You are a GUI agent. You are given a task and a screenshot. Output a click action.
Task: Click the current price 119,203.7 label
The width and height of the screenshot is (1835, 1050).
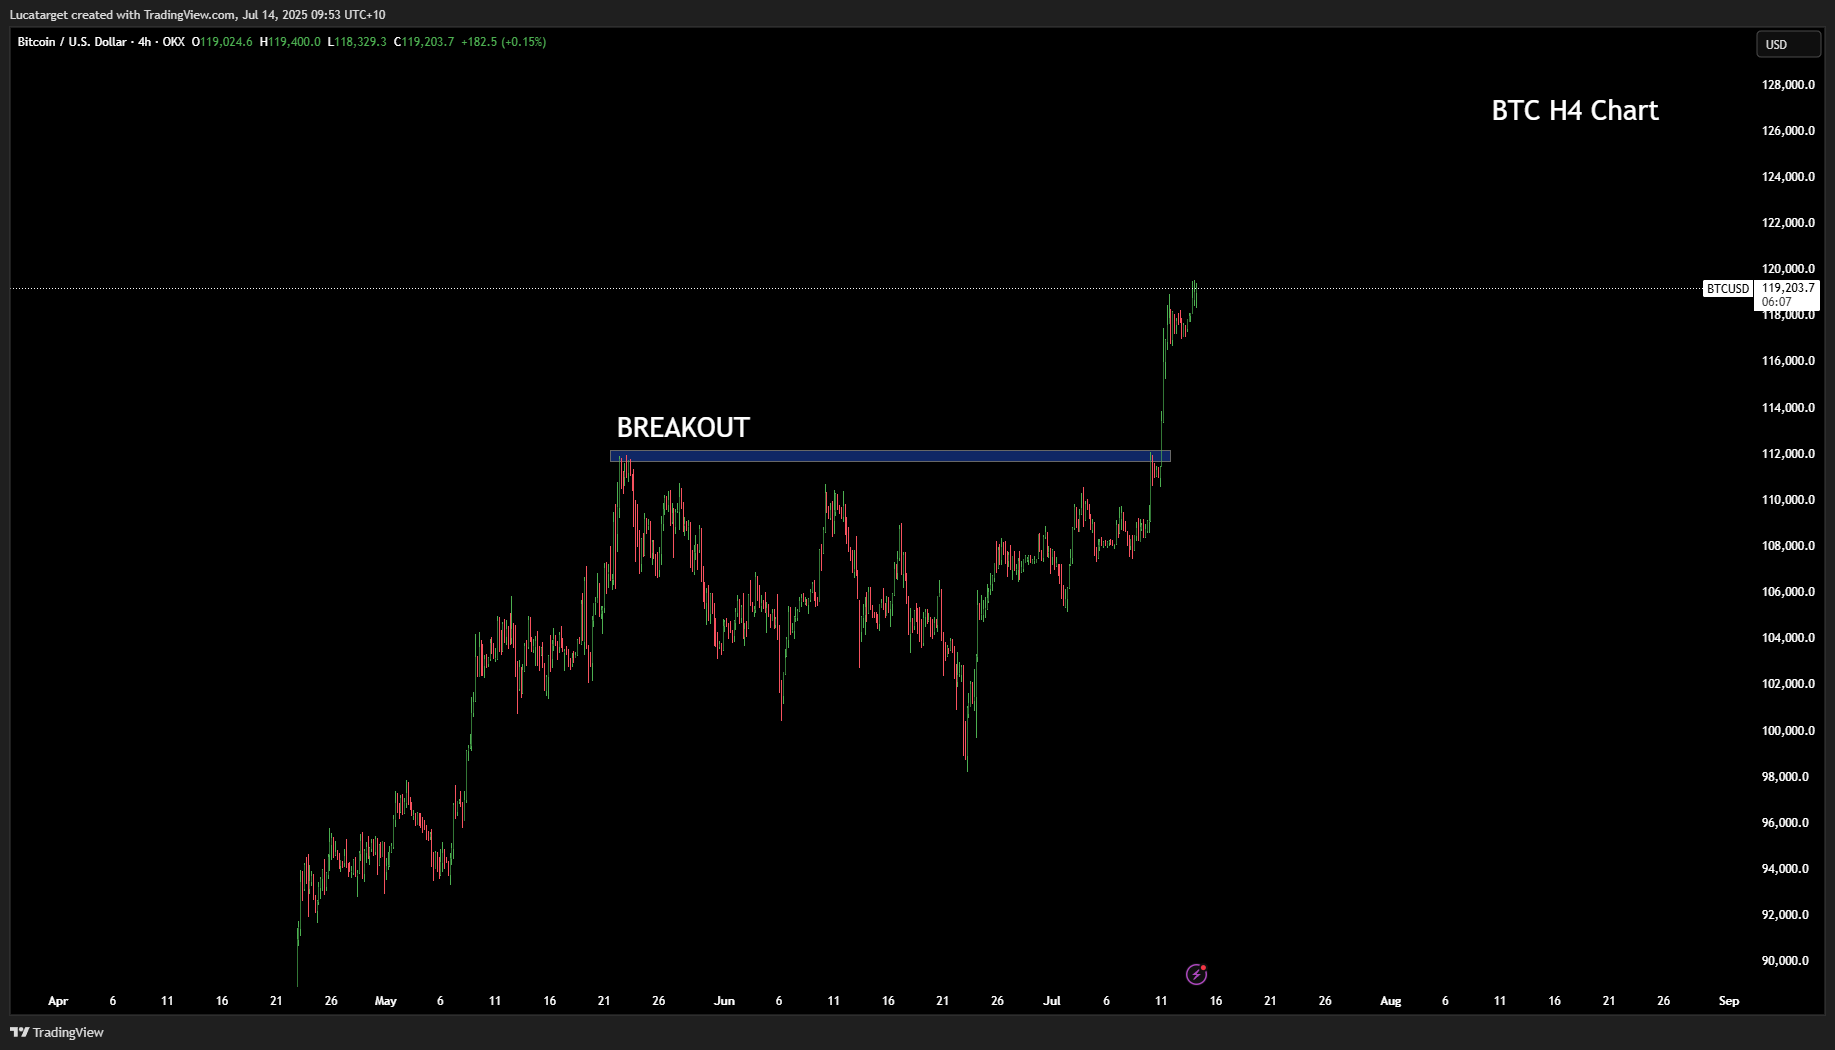click(x=1788, y=288)
